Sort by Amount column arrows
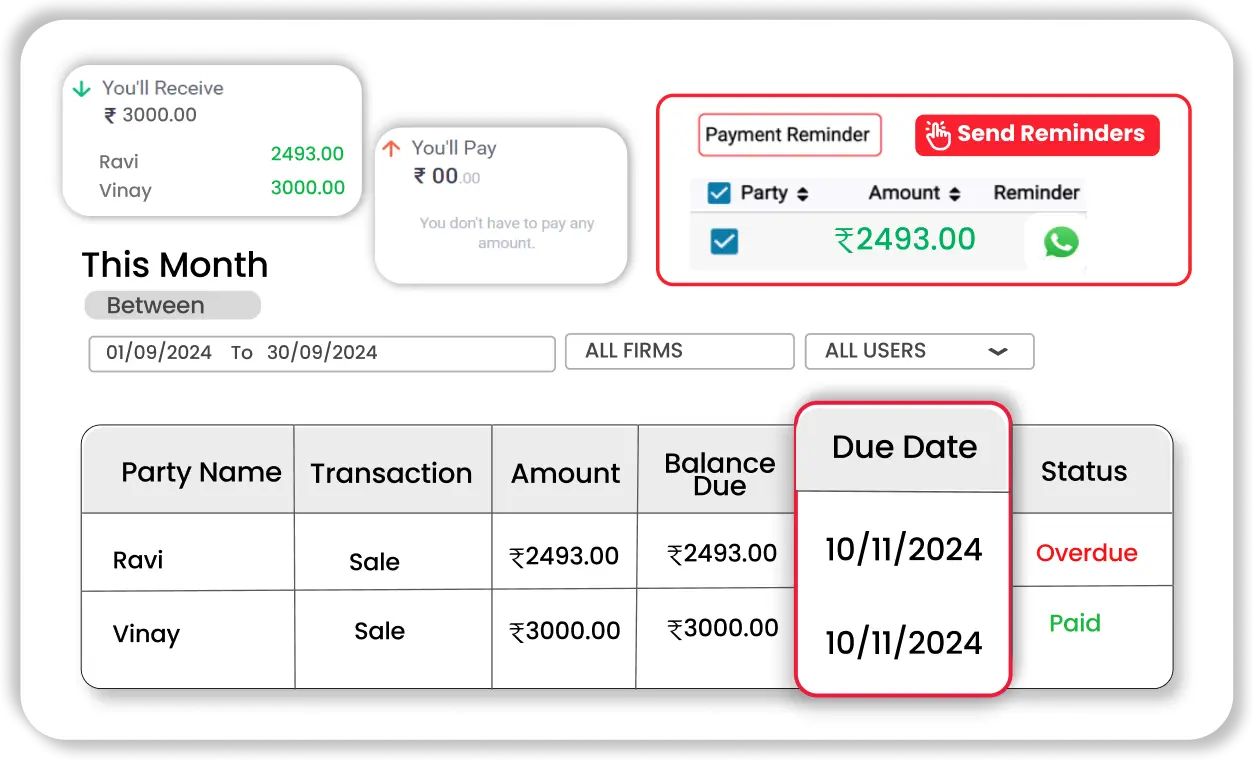Image resolution: width=1253 pixels, height=760 pixels. (x=954, y=194)
